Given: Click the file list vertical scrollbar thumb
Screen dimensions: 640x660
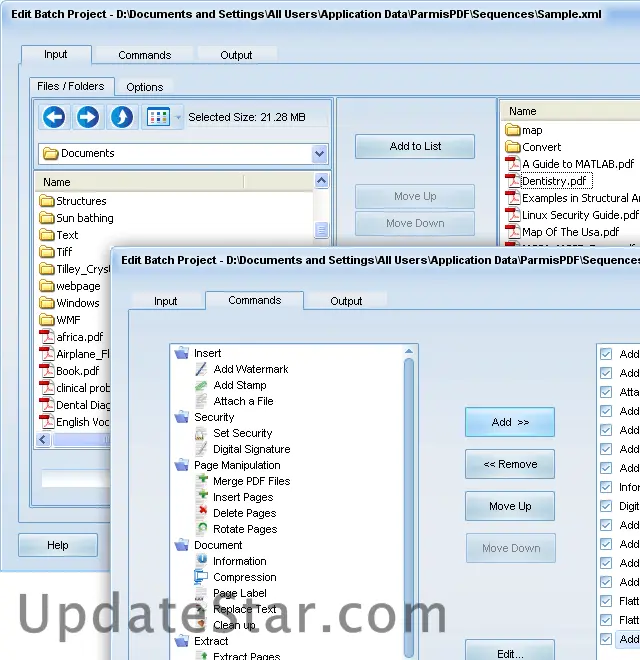Looking at the screenshot, I should click(x=322, y=230).
